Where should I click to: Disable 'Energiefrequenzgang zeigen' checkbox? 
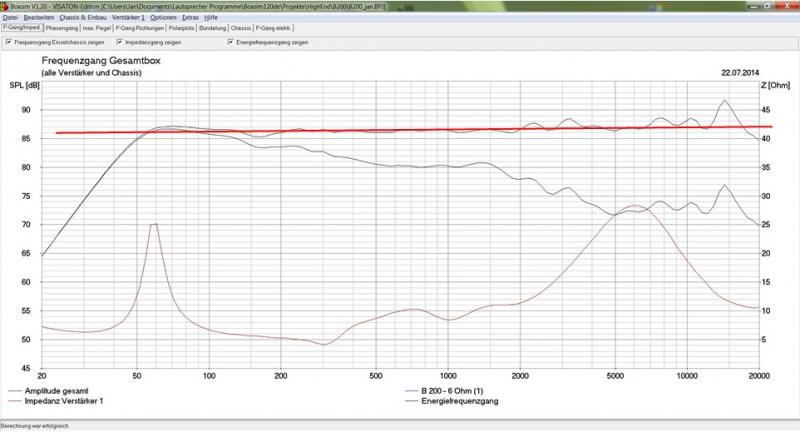click(231, 43)
